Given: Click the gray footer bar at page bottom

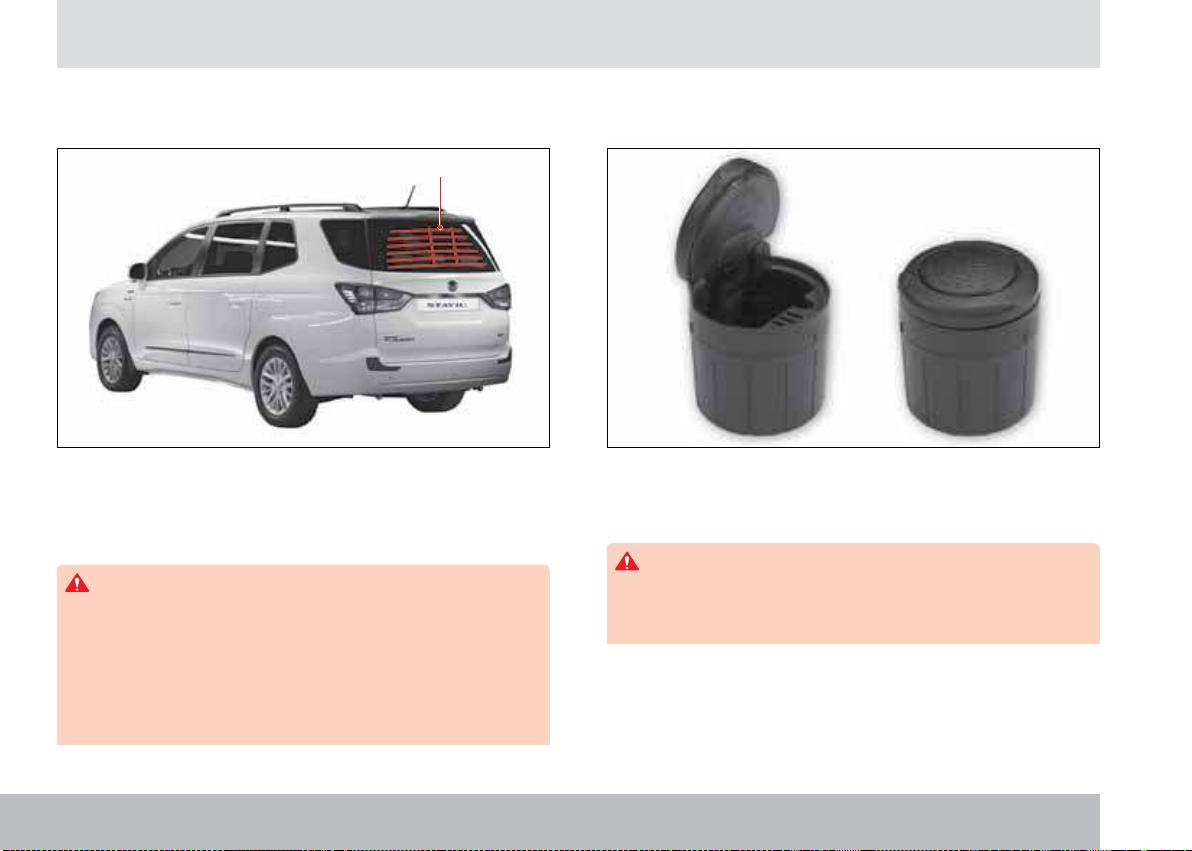Looking at the screenshot, I should click(550, 821).
